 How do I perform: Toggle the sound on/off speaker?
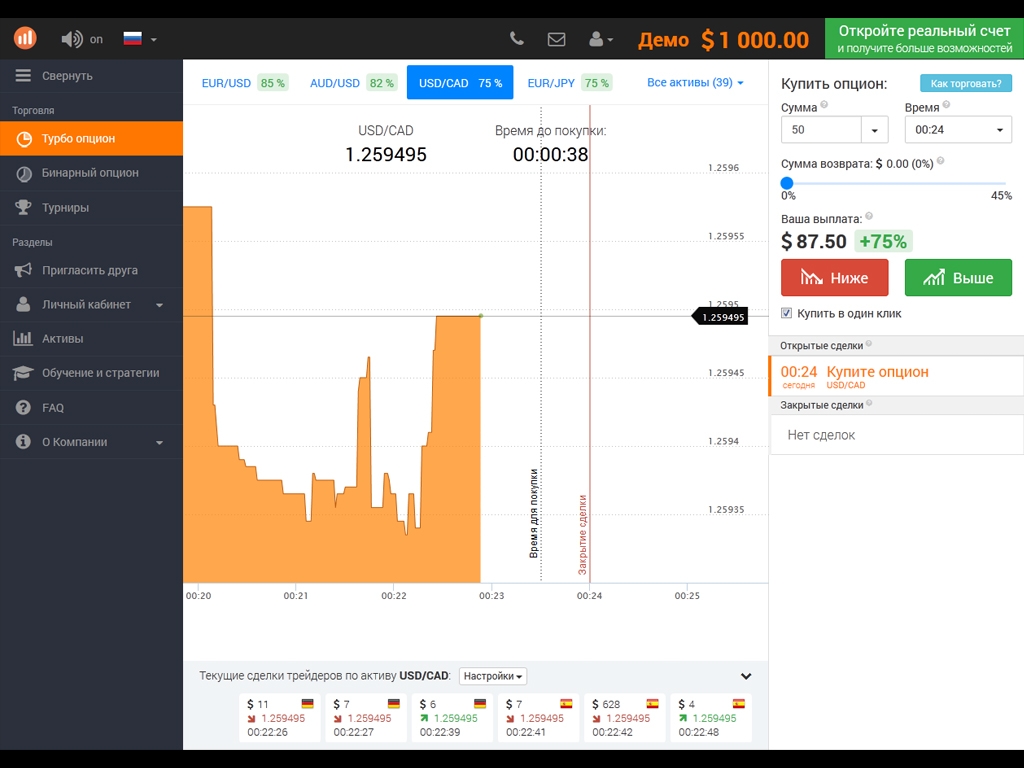(x=72, y=39)
